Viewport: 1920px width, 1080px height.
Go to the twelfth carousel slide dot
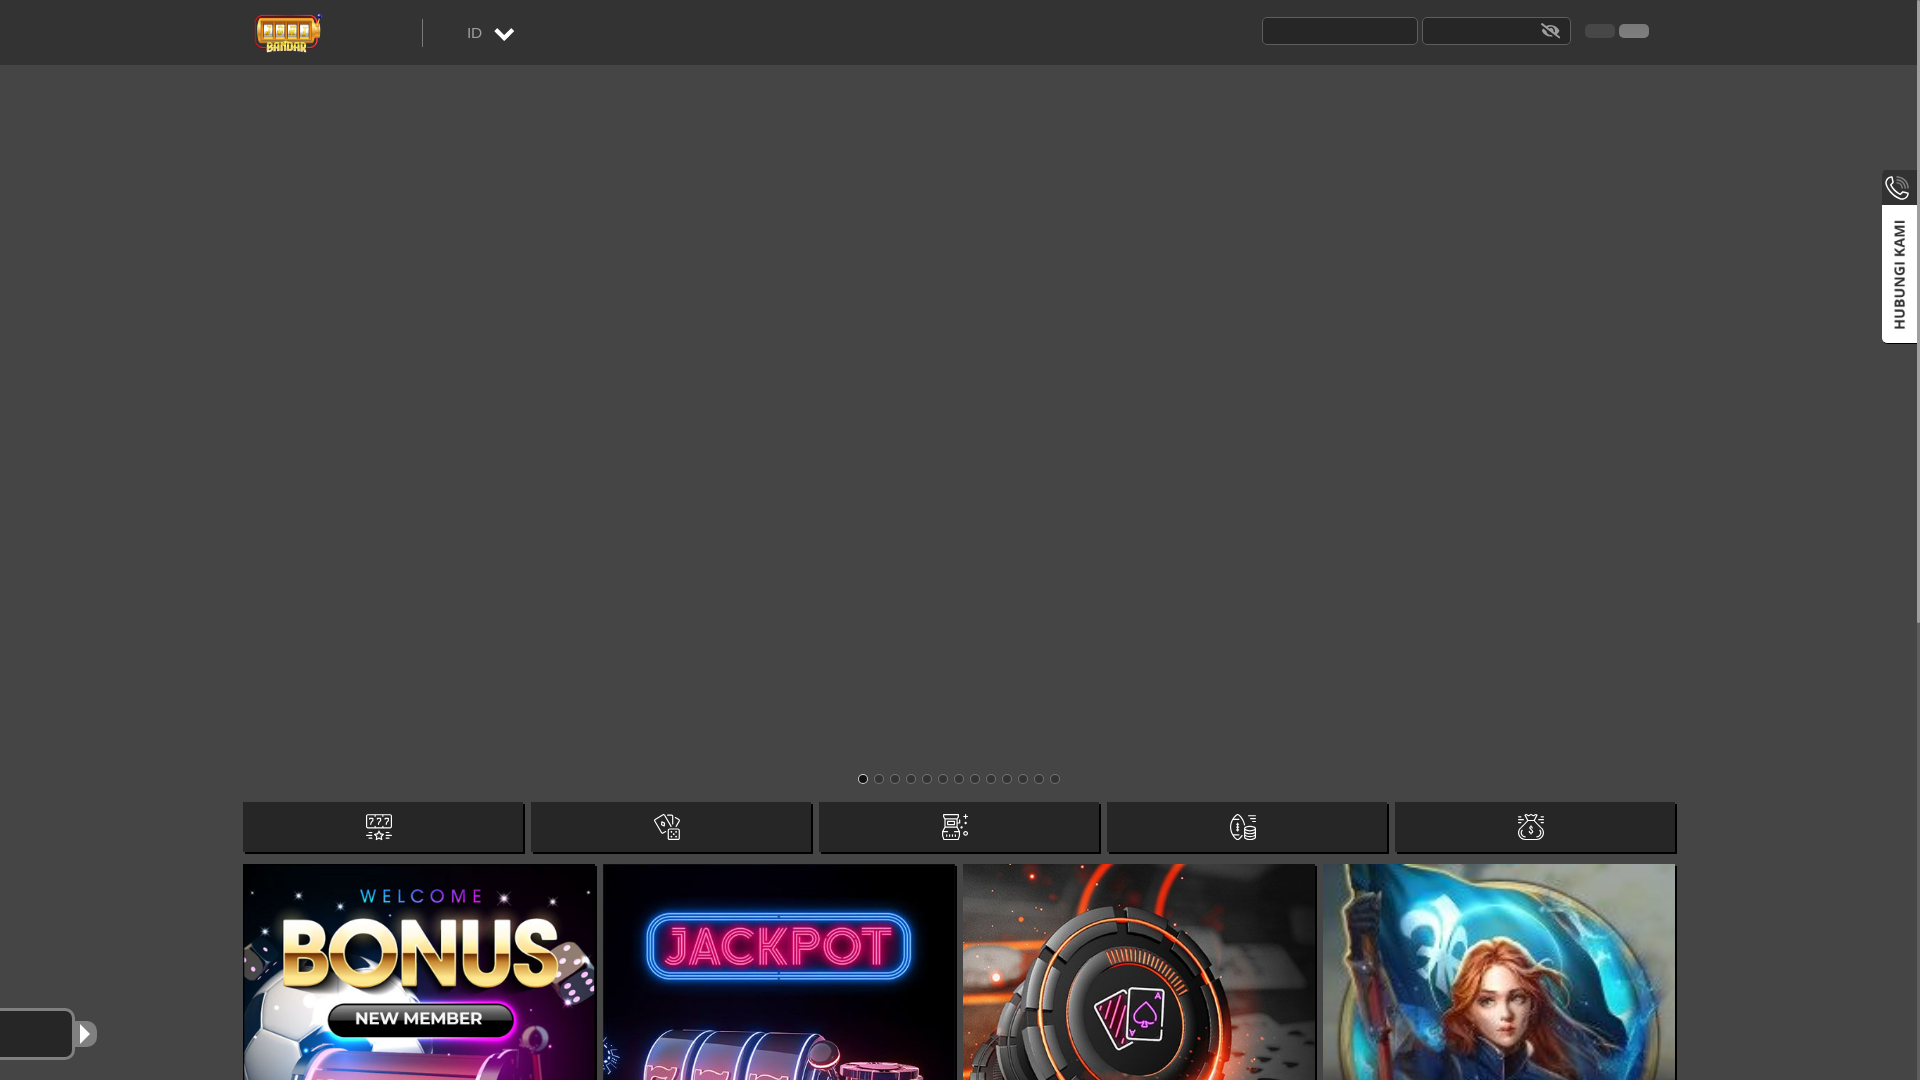[x=1039, y=779]
